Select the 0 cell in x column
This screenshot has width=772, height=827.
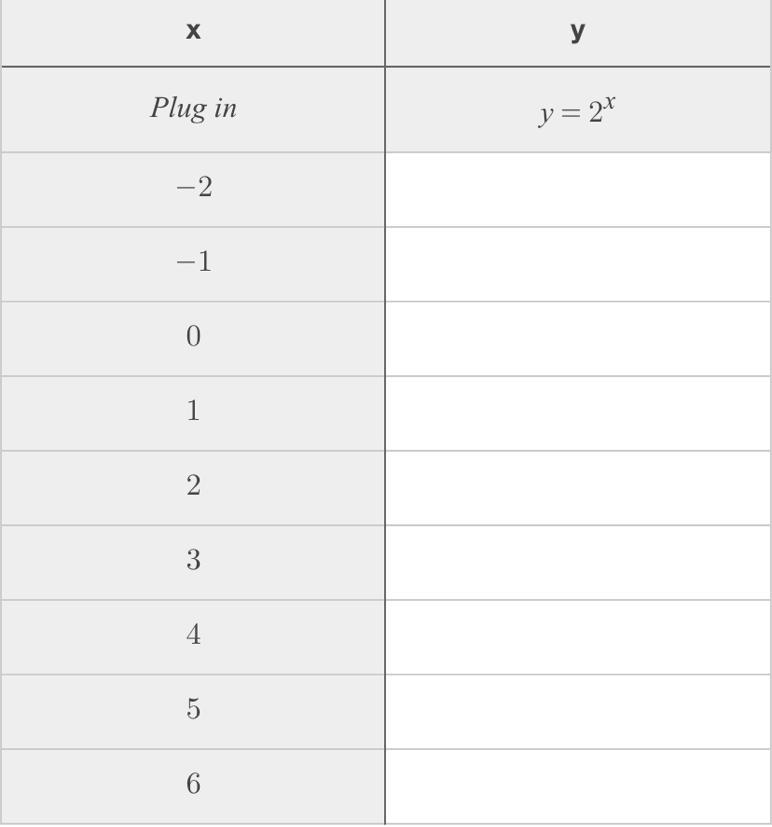(193, 337)
